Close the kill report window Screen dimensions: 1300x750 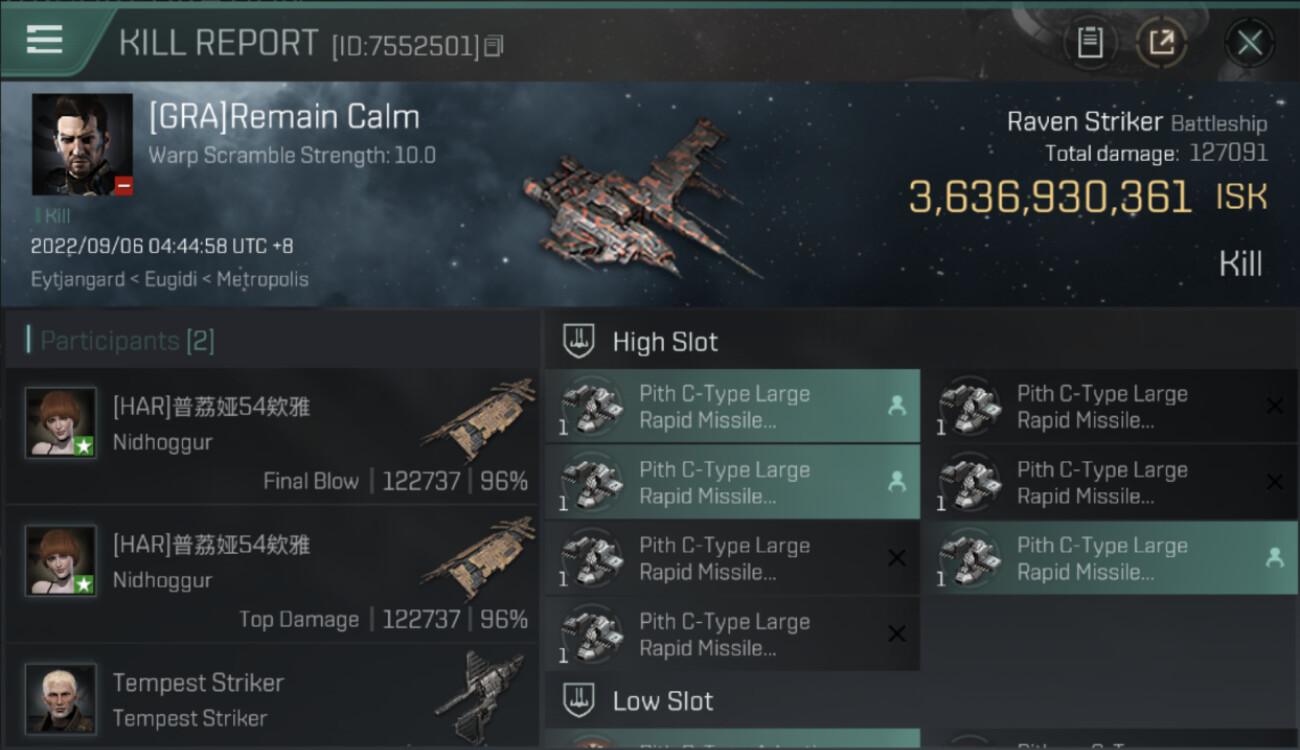(x=1249, y=42)
